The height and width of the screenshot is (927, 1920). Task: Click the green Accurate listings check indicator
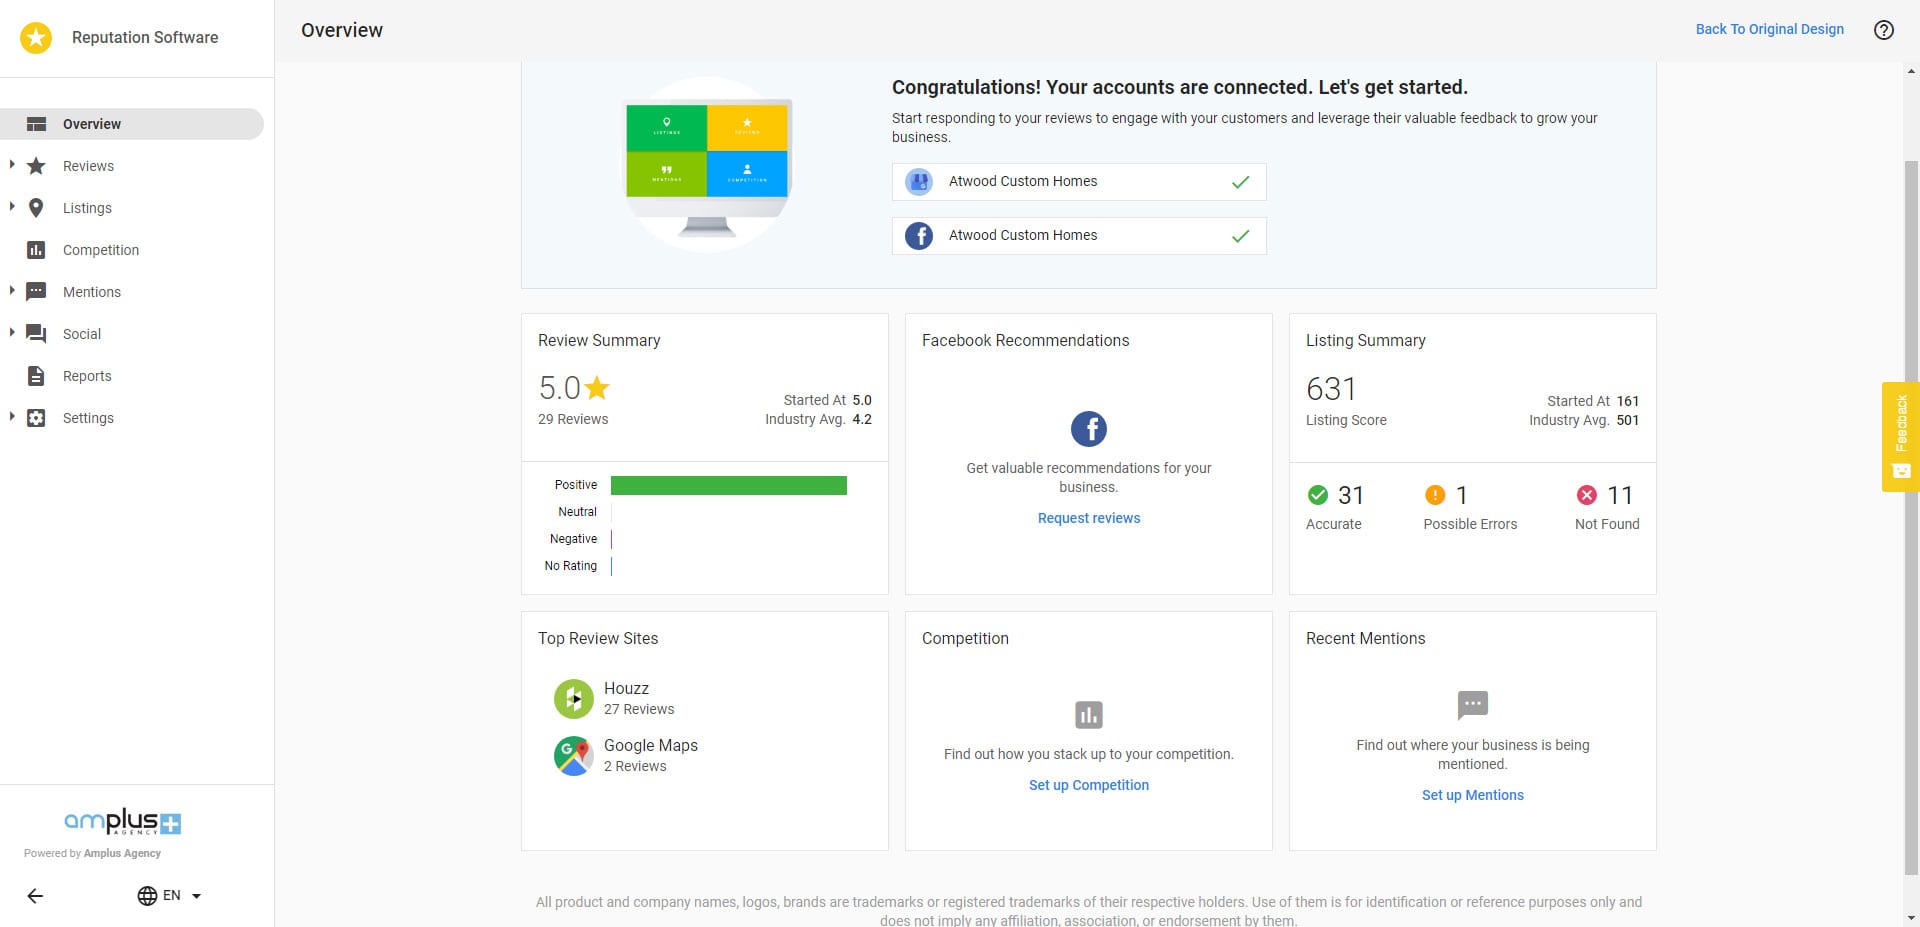coord(1317,495)
